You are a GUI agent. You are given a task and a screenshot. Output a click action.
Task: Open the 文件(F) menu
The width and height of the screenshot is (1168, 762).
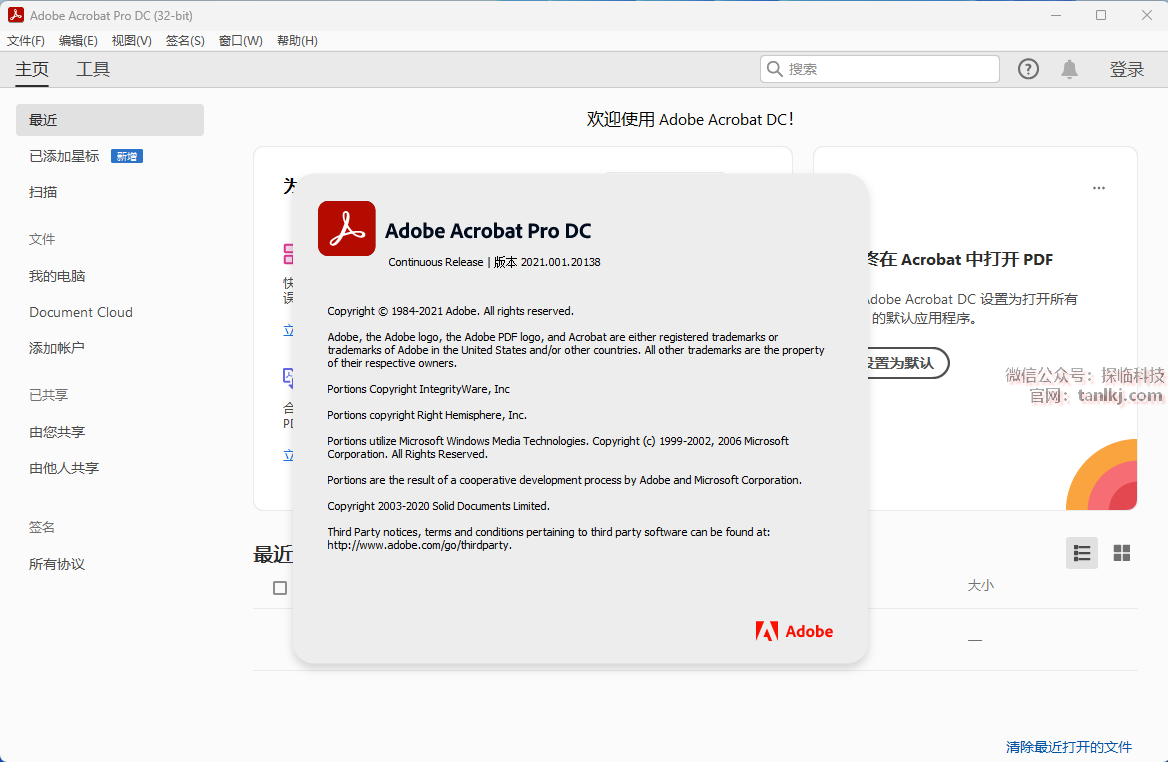coord(26,40)
